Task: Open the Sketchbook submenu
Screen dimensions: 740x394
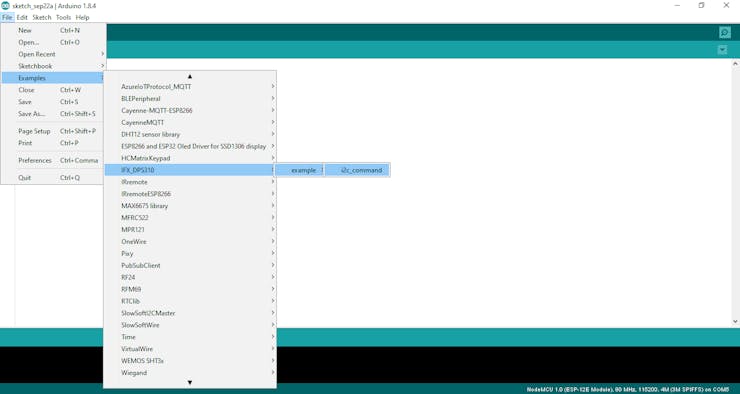Action: coord(53,66)
